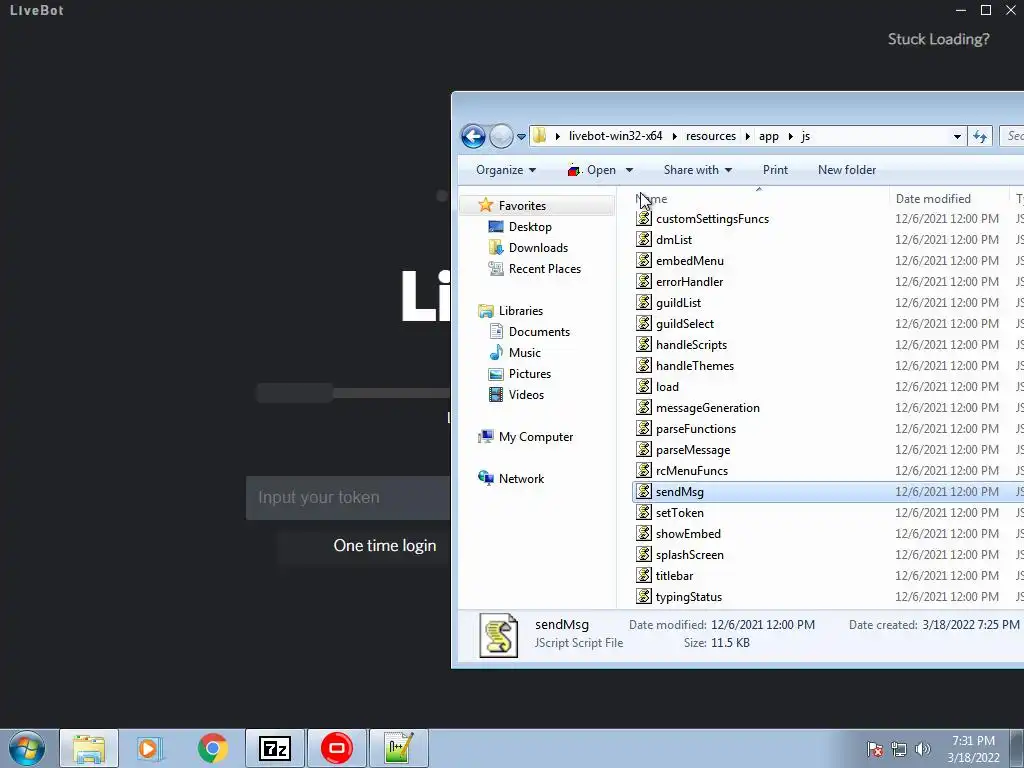Click the large sendMsg preview icon in details pane
The image size is (1024, 768).
[498, 635]
